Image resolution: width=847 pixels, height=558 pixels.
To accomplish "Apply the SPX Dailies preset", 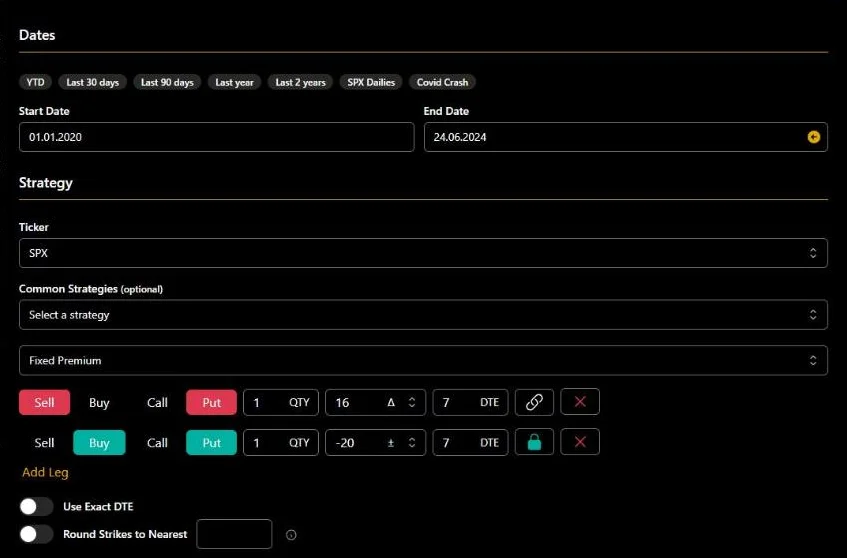I will (371, 82).
